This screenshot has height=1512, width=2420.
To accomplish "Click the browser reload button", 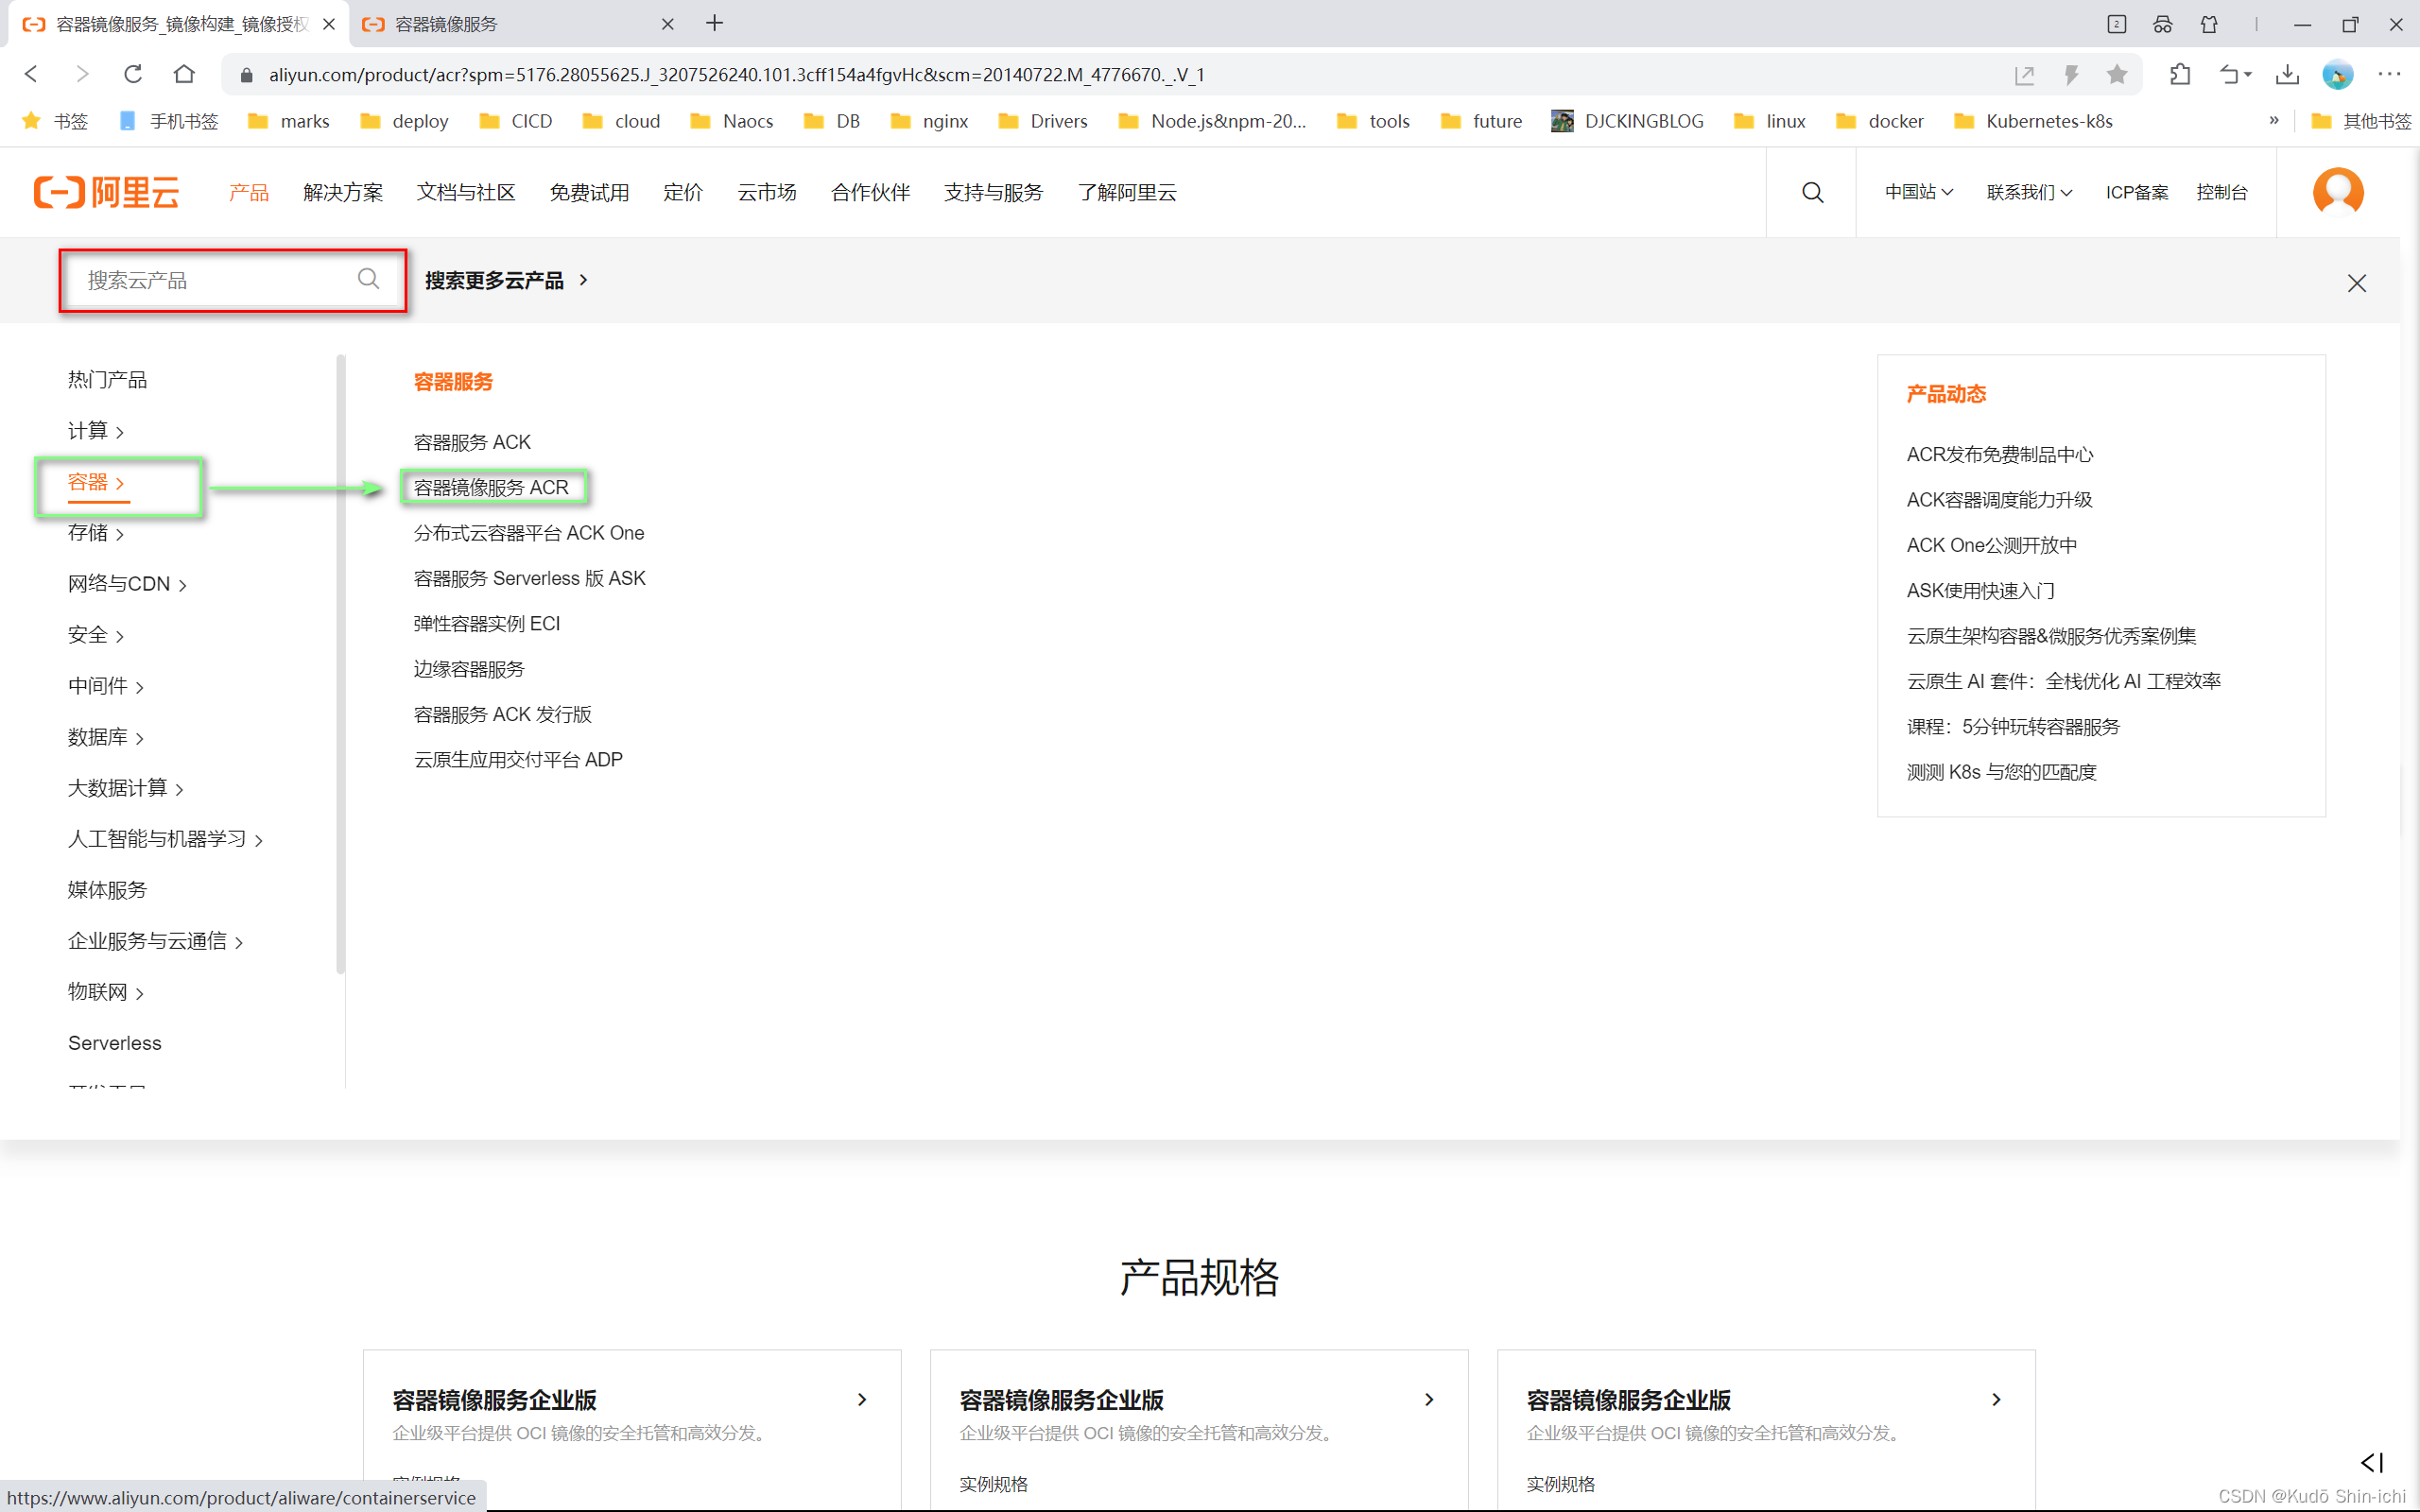I will (x=133, y=74).
